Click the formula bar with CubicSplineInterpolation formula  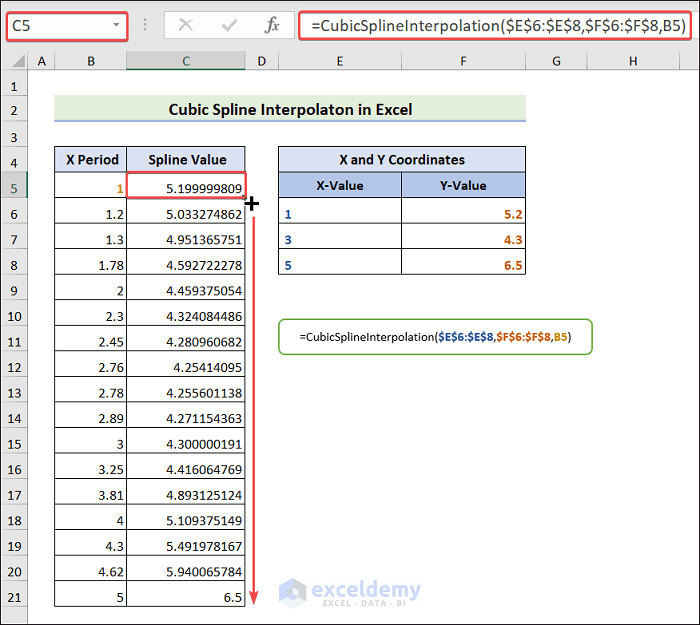click(x=495, y=26)
